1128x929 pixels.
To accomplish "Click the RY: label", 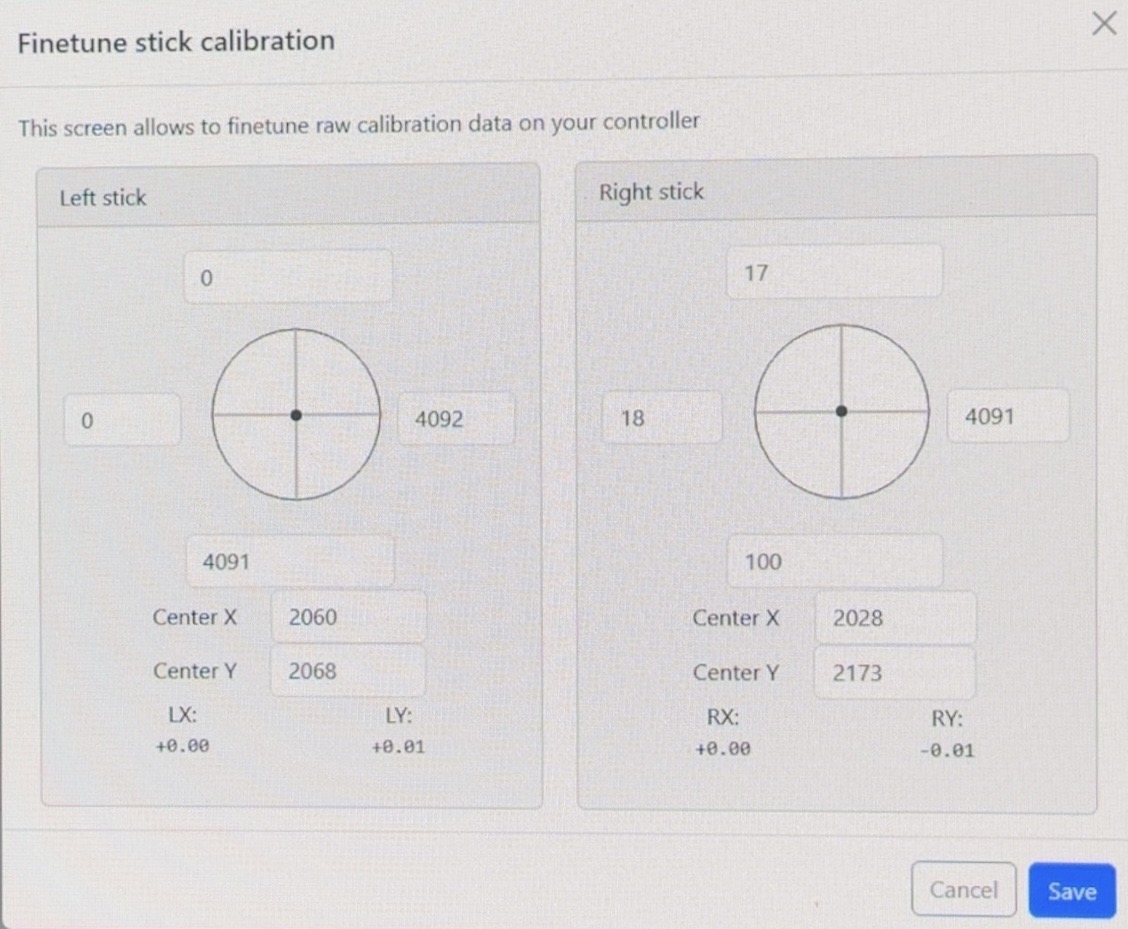I will [x=947, y=718].
